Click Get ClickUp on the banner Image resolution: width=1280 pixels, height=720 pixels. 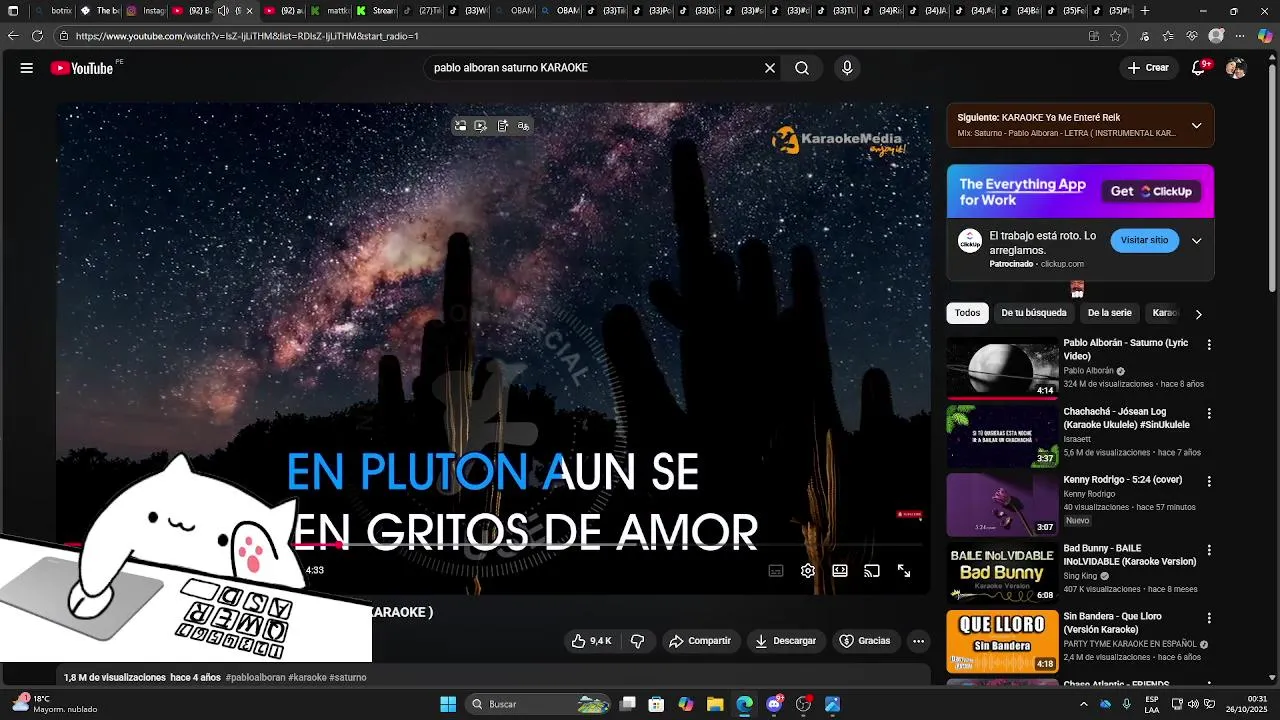click(1151, 191)
